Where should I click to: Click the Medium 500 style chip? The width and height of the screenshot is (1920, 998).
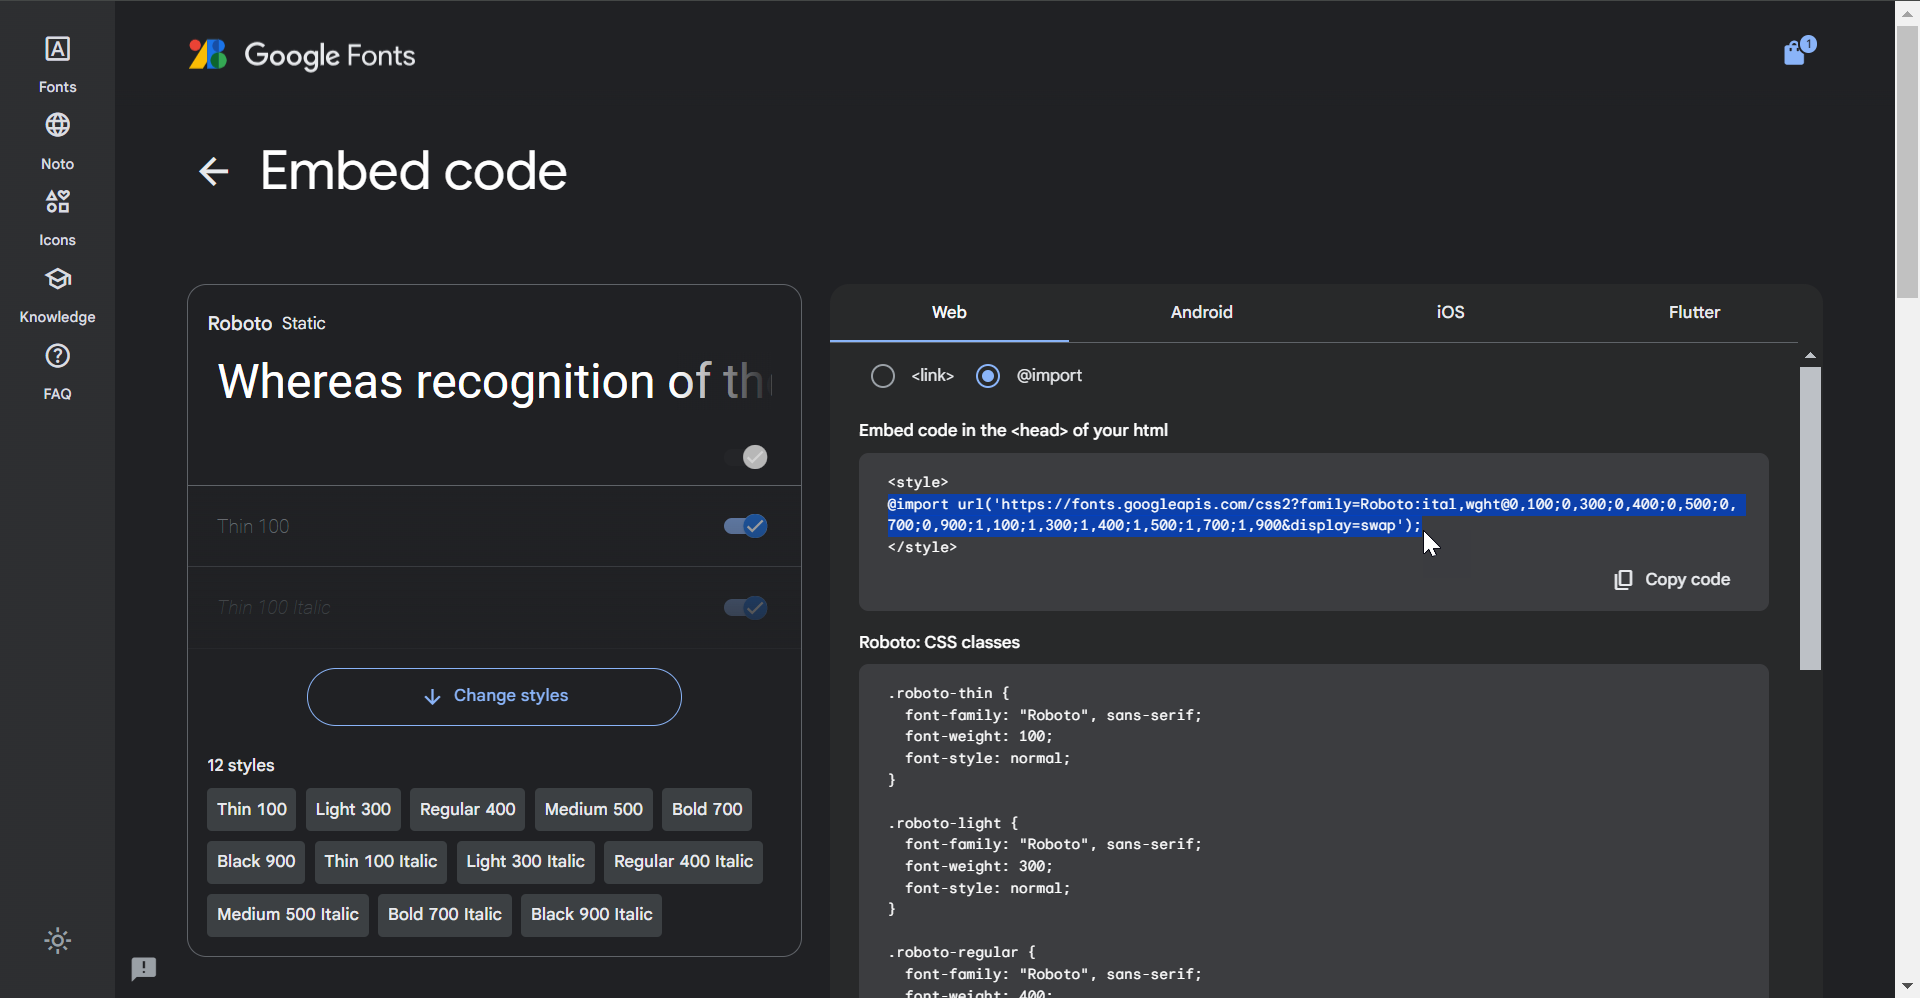[x=594, y=809]
